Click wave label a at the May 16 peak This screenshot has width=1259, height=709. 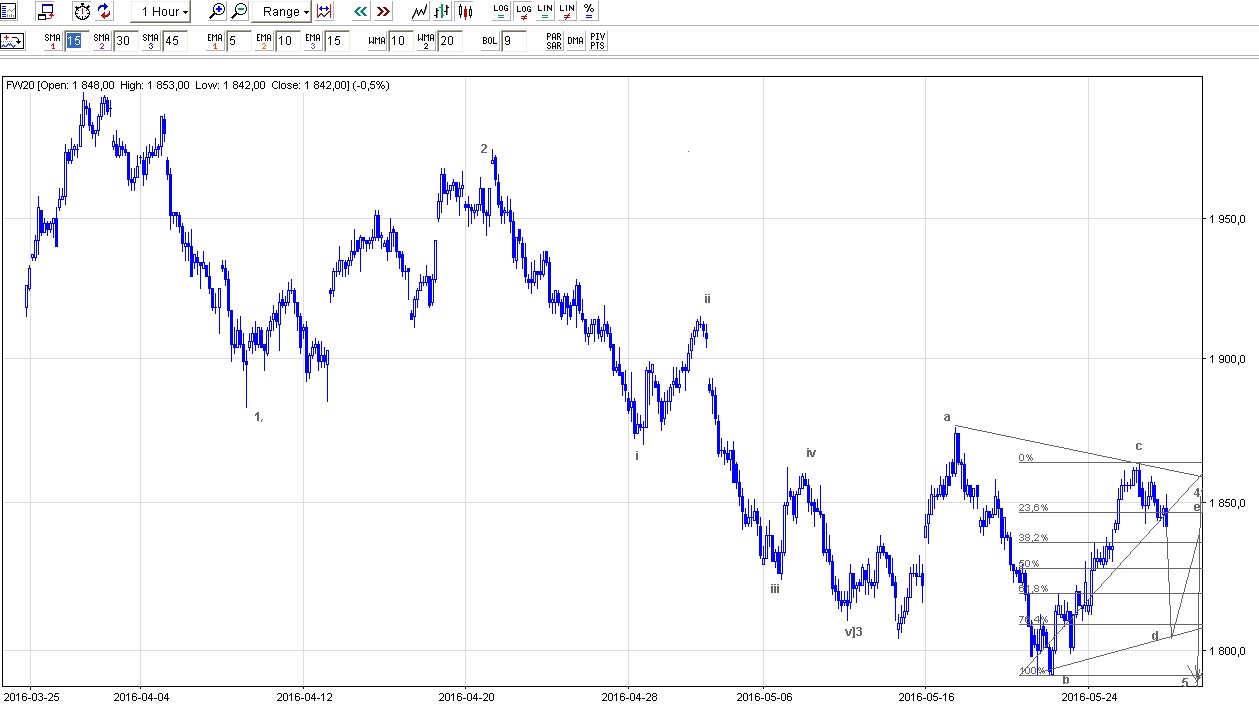(947, 417)
